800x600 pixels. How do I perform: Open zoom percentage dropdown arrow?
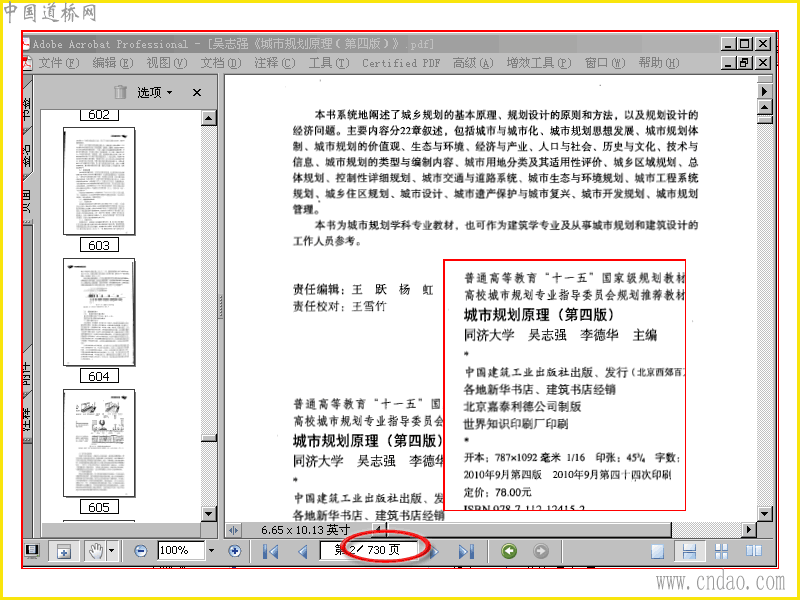[x=211, y=551]
